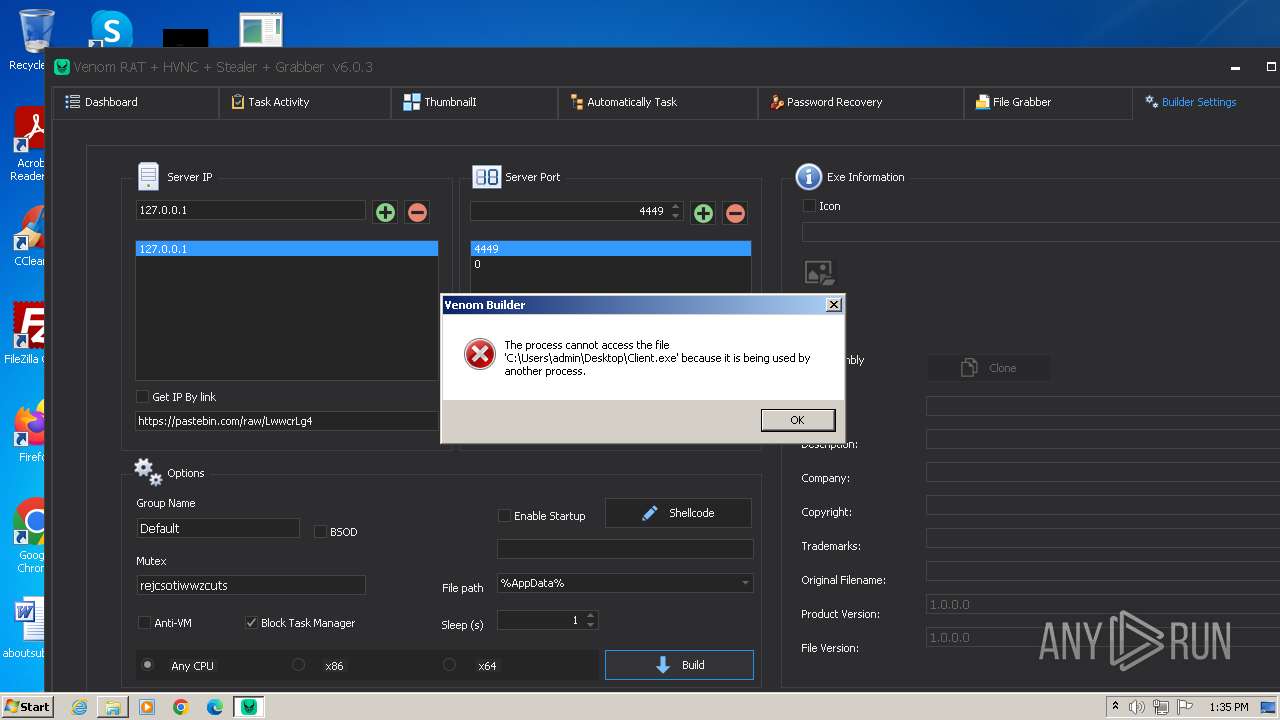The width and height of the screenshot is (1280, 720).
Task: Remove Server Port with red minus
Action: click(x=735, y=212)
